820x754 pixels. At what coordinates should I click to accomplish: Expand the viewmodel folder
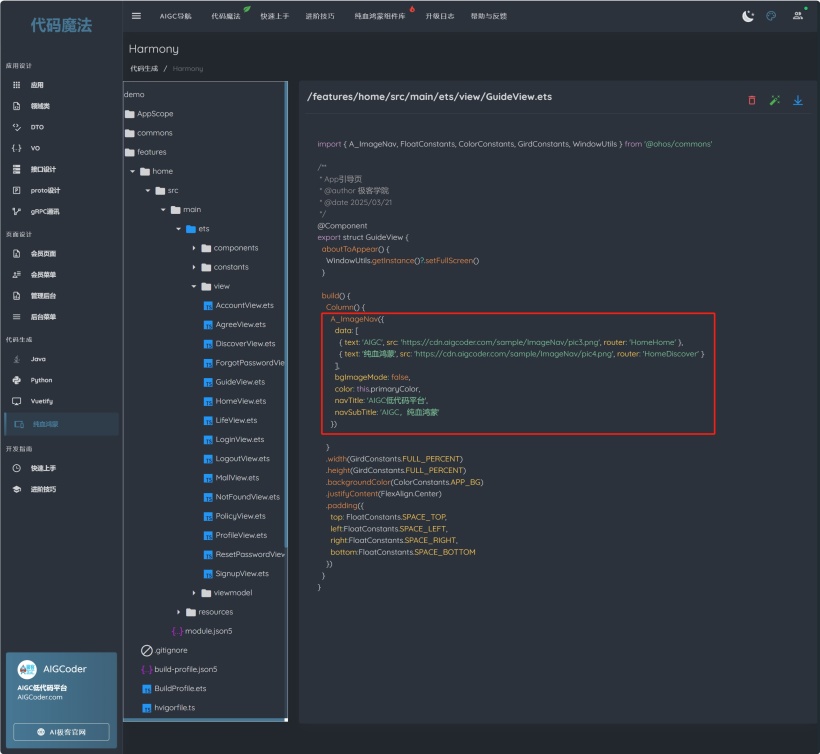pos(194,593)
